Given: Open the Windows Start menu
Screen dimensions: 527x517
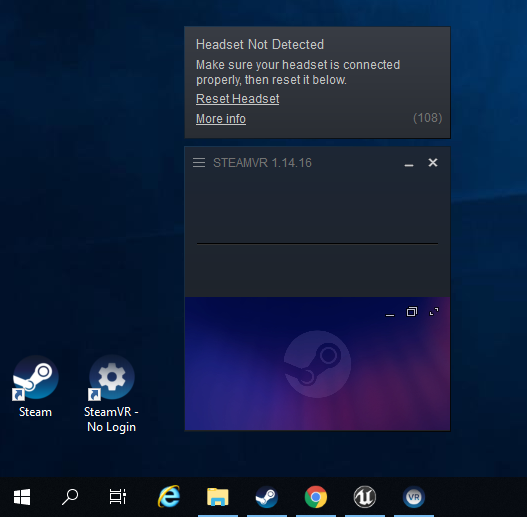Looking at the screenshot, I should pos(22,497).
